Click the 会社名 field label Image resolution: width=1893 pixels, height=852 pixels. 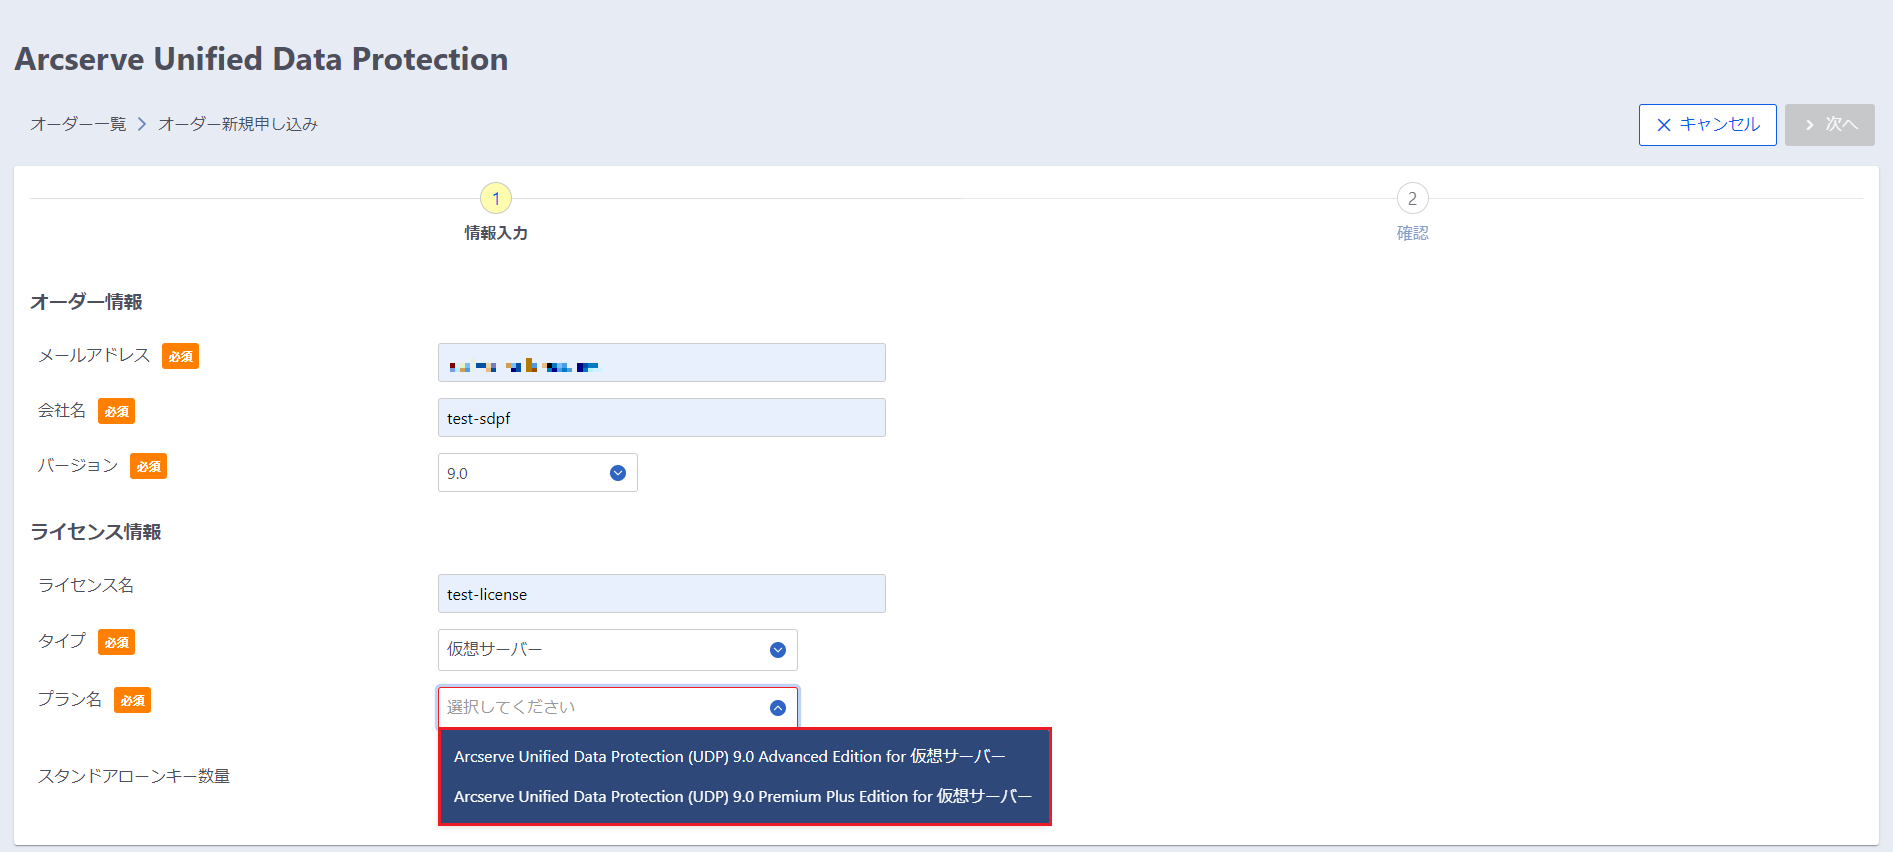[x=62, y=411]
